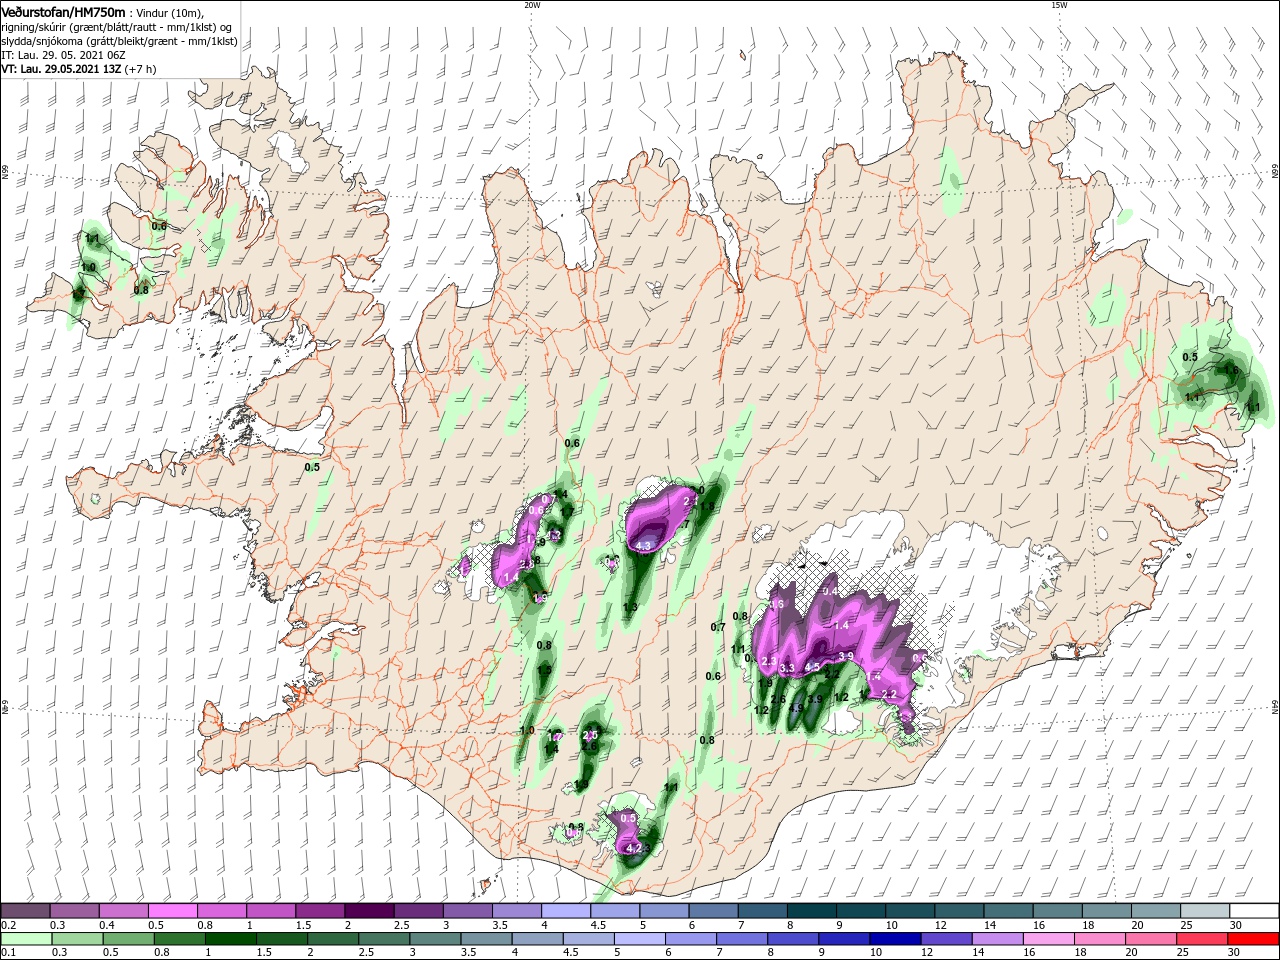The height and width of the screenshot is (960, 1280).
Task: Click the pale green swatch above 0.1
Action: click(25, 939)
